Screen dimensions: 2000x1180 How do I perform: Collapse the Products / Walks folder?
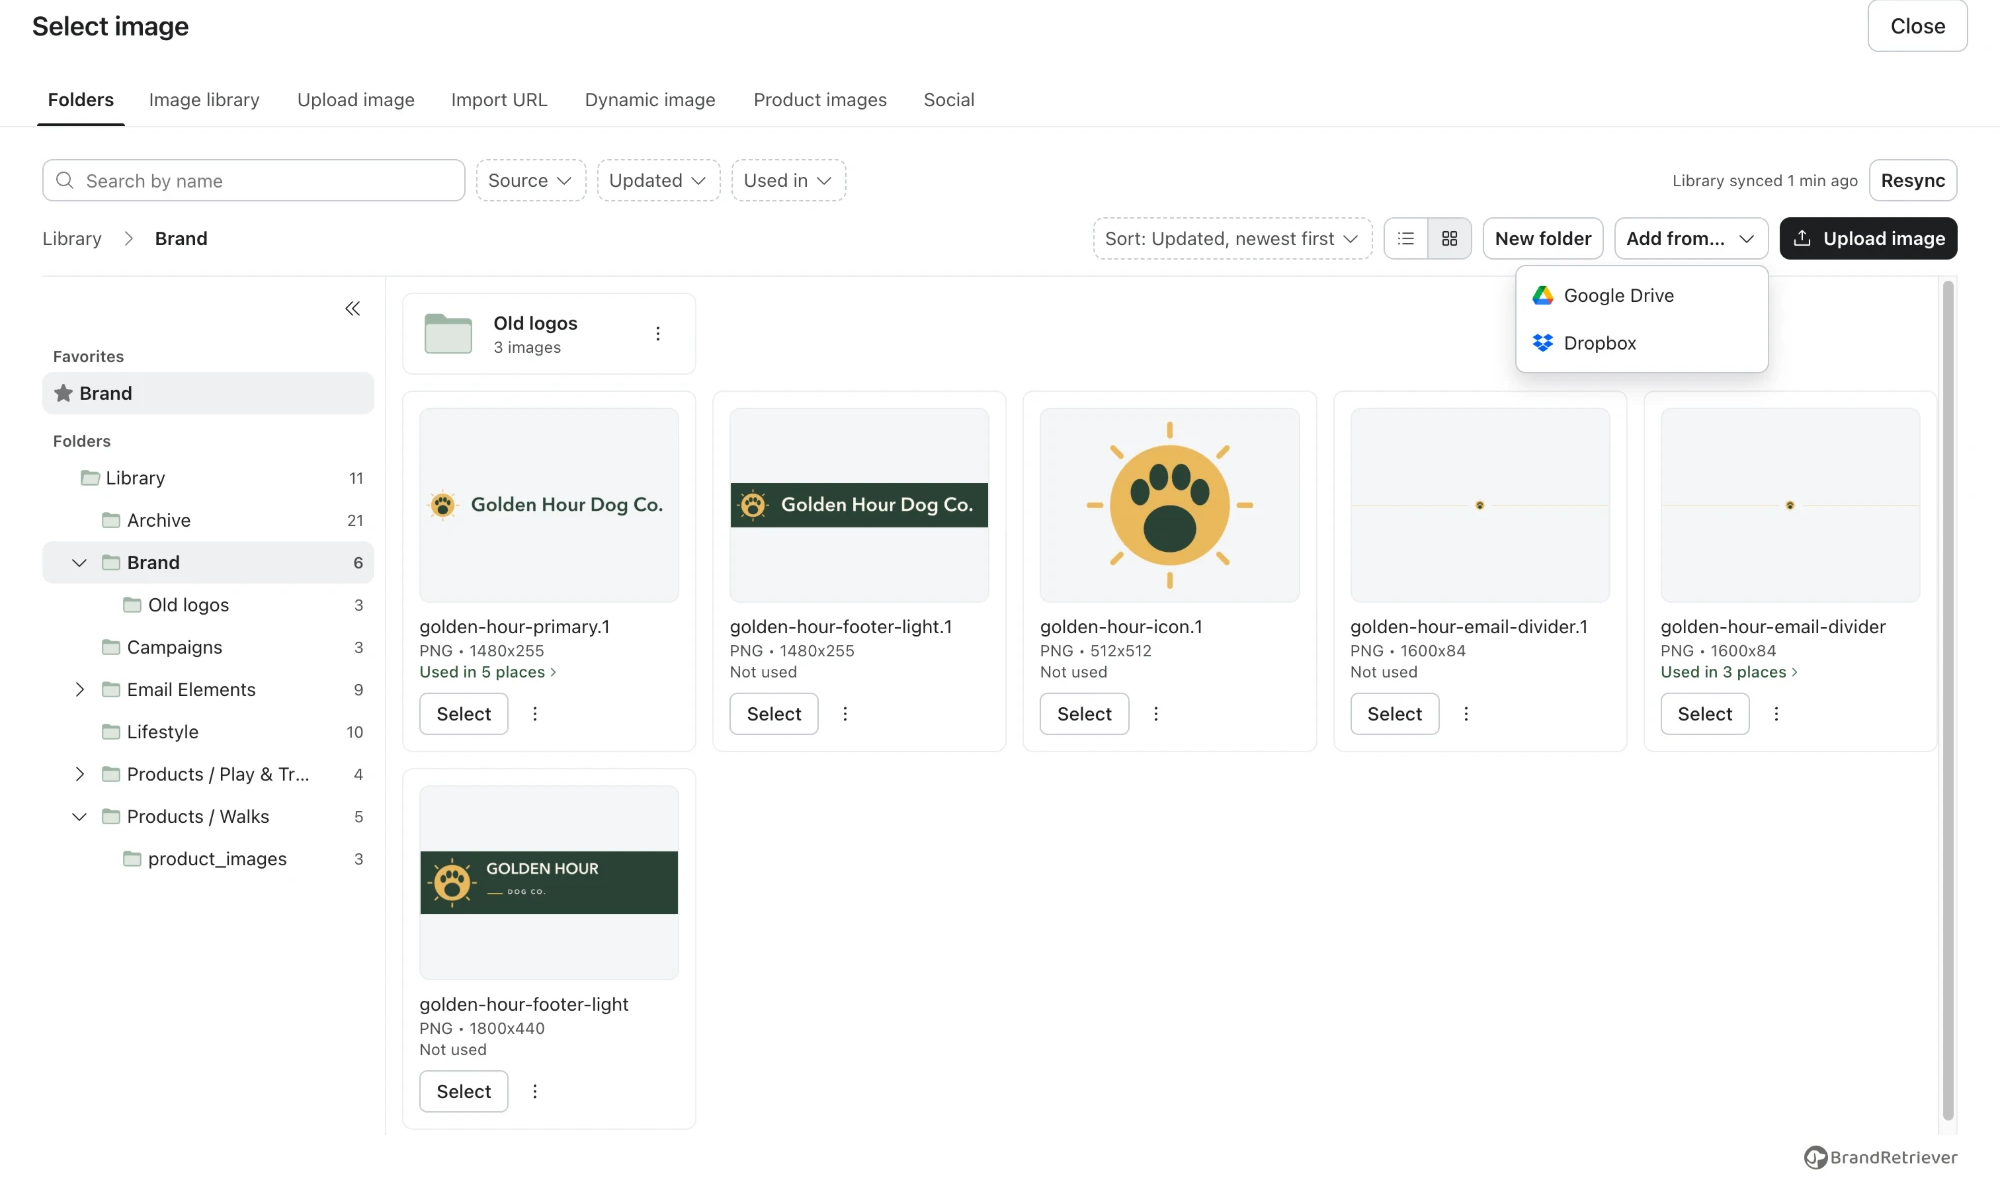point(79,816)
